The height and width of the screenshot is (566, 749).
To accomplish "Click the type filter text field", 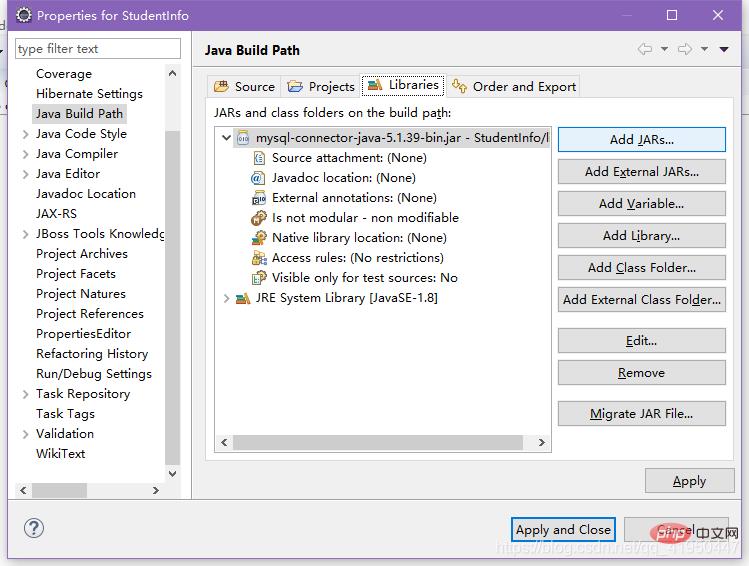I will click(x=97, y=49).
